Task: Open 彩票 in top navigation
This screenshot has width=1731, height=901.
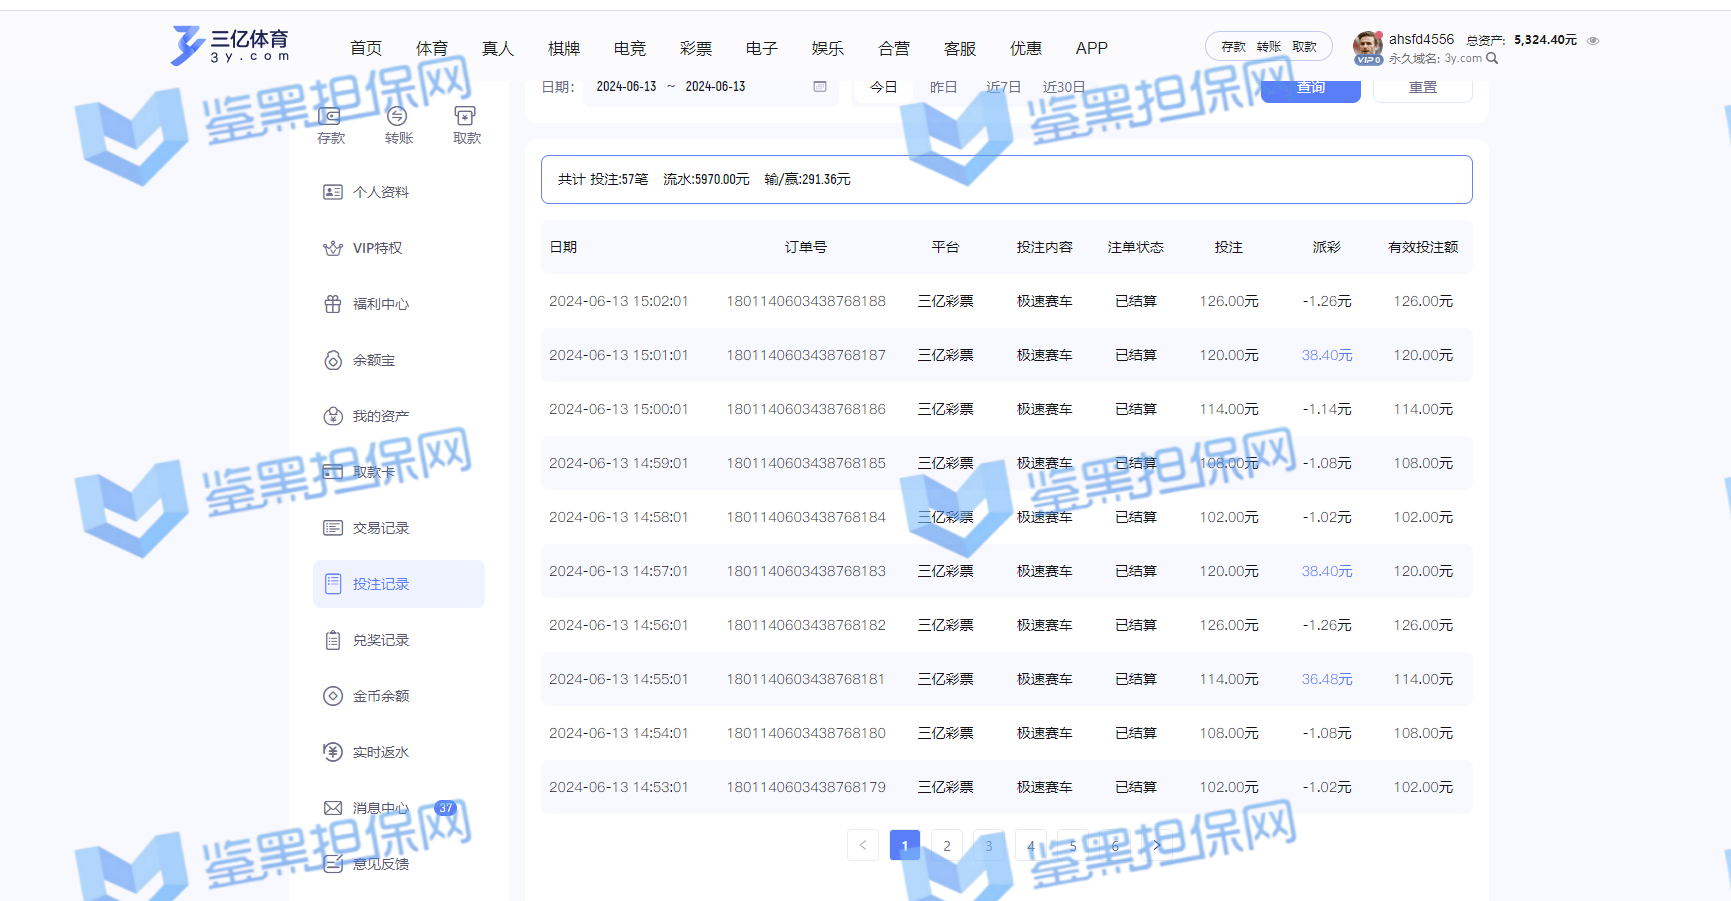Action: [x=696, y=48]
